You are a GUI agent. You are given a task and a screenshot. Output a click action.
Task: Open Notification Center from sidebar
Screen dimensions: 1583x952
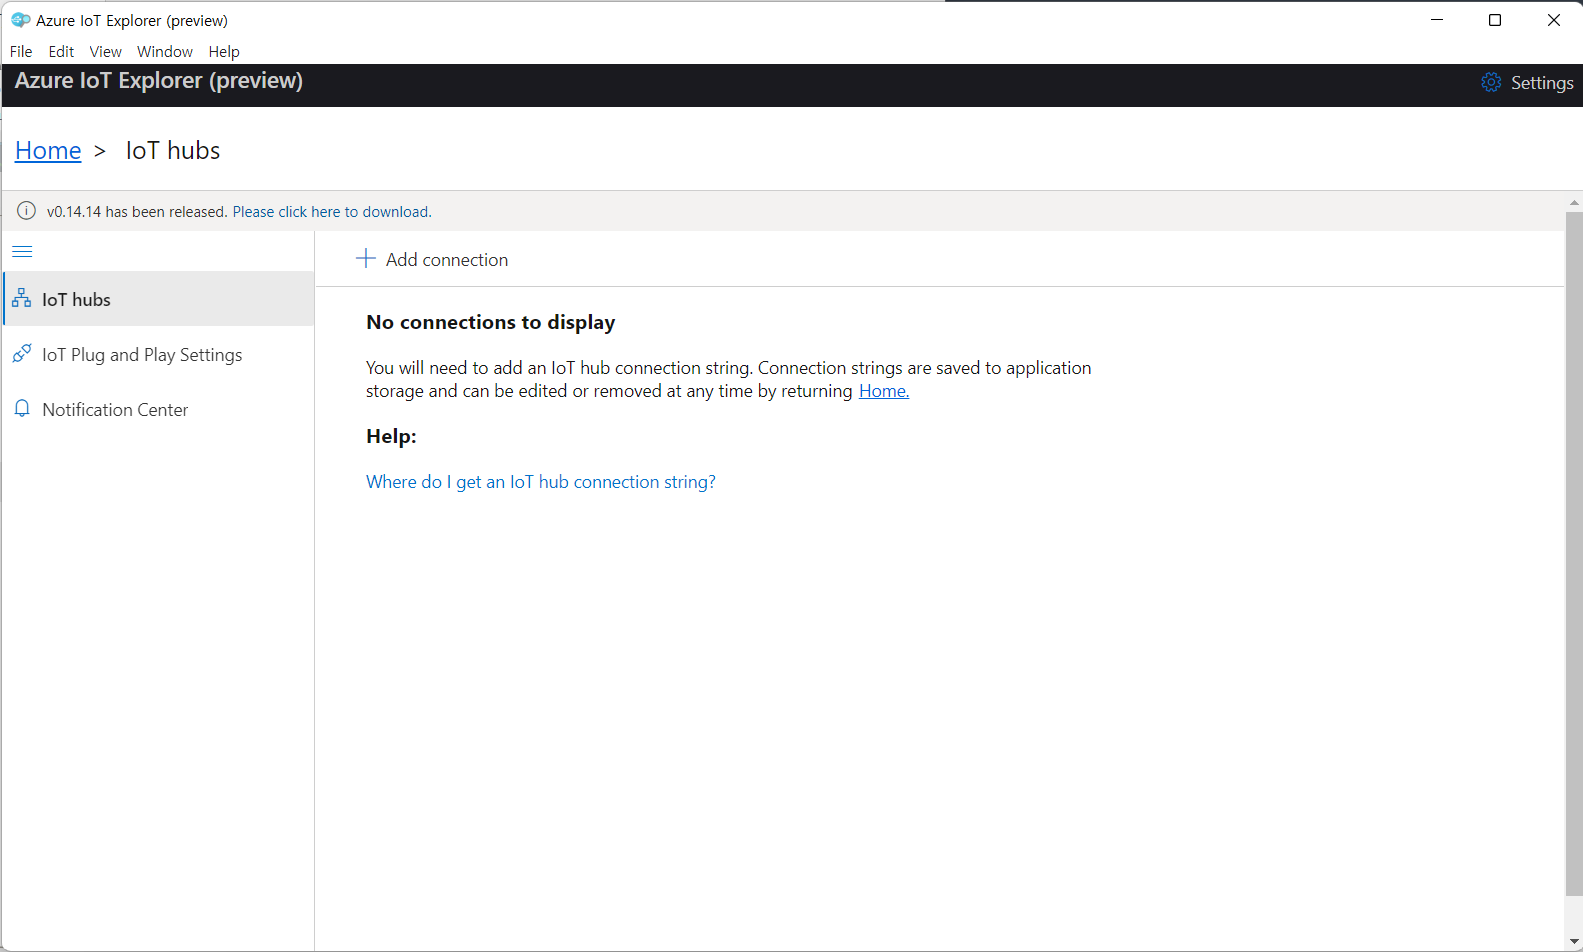(159, 409)
